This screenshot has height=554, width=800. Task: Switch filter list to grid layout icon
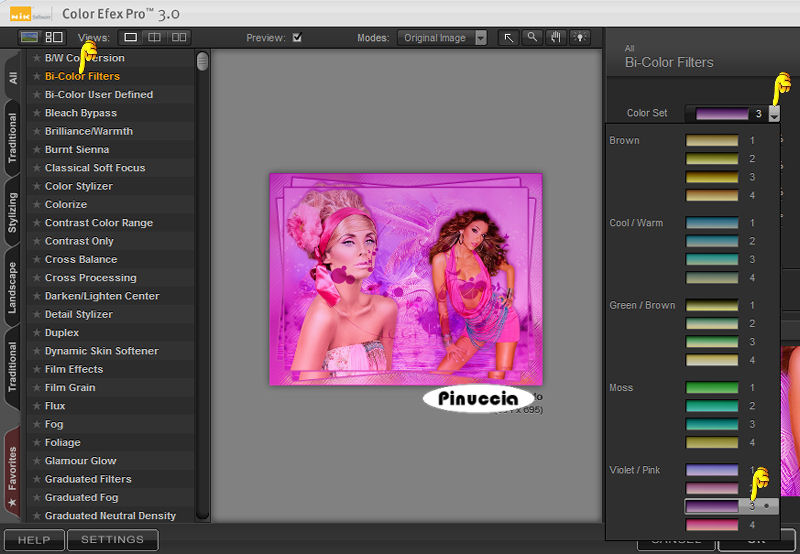[54, 37]
